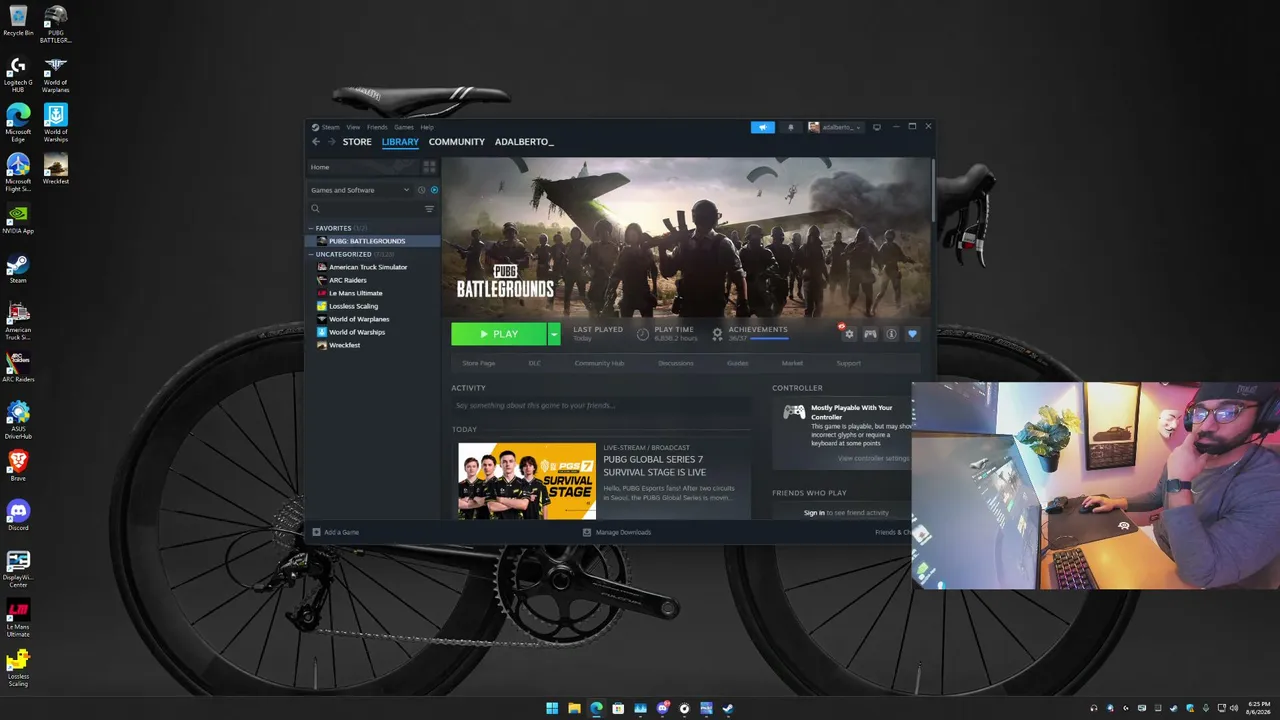The image size is (1280, 720).
Task: Toggle PUBG favorite heart icon
Action: [x=912, y=334]
